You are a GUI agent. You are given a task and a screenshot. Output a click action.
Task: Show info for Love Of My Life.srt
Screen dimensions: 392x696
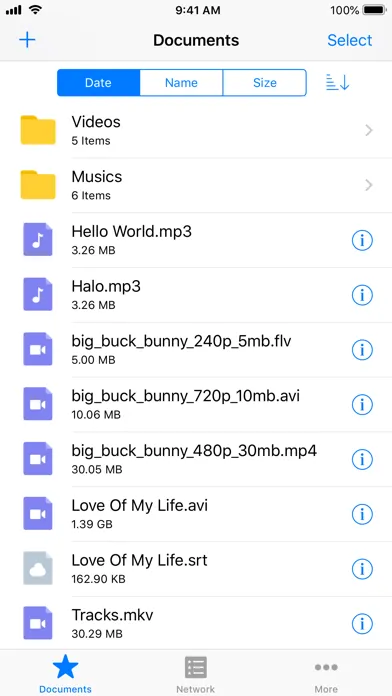click(x=362, y=569)
